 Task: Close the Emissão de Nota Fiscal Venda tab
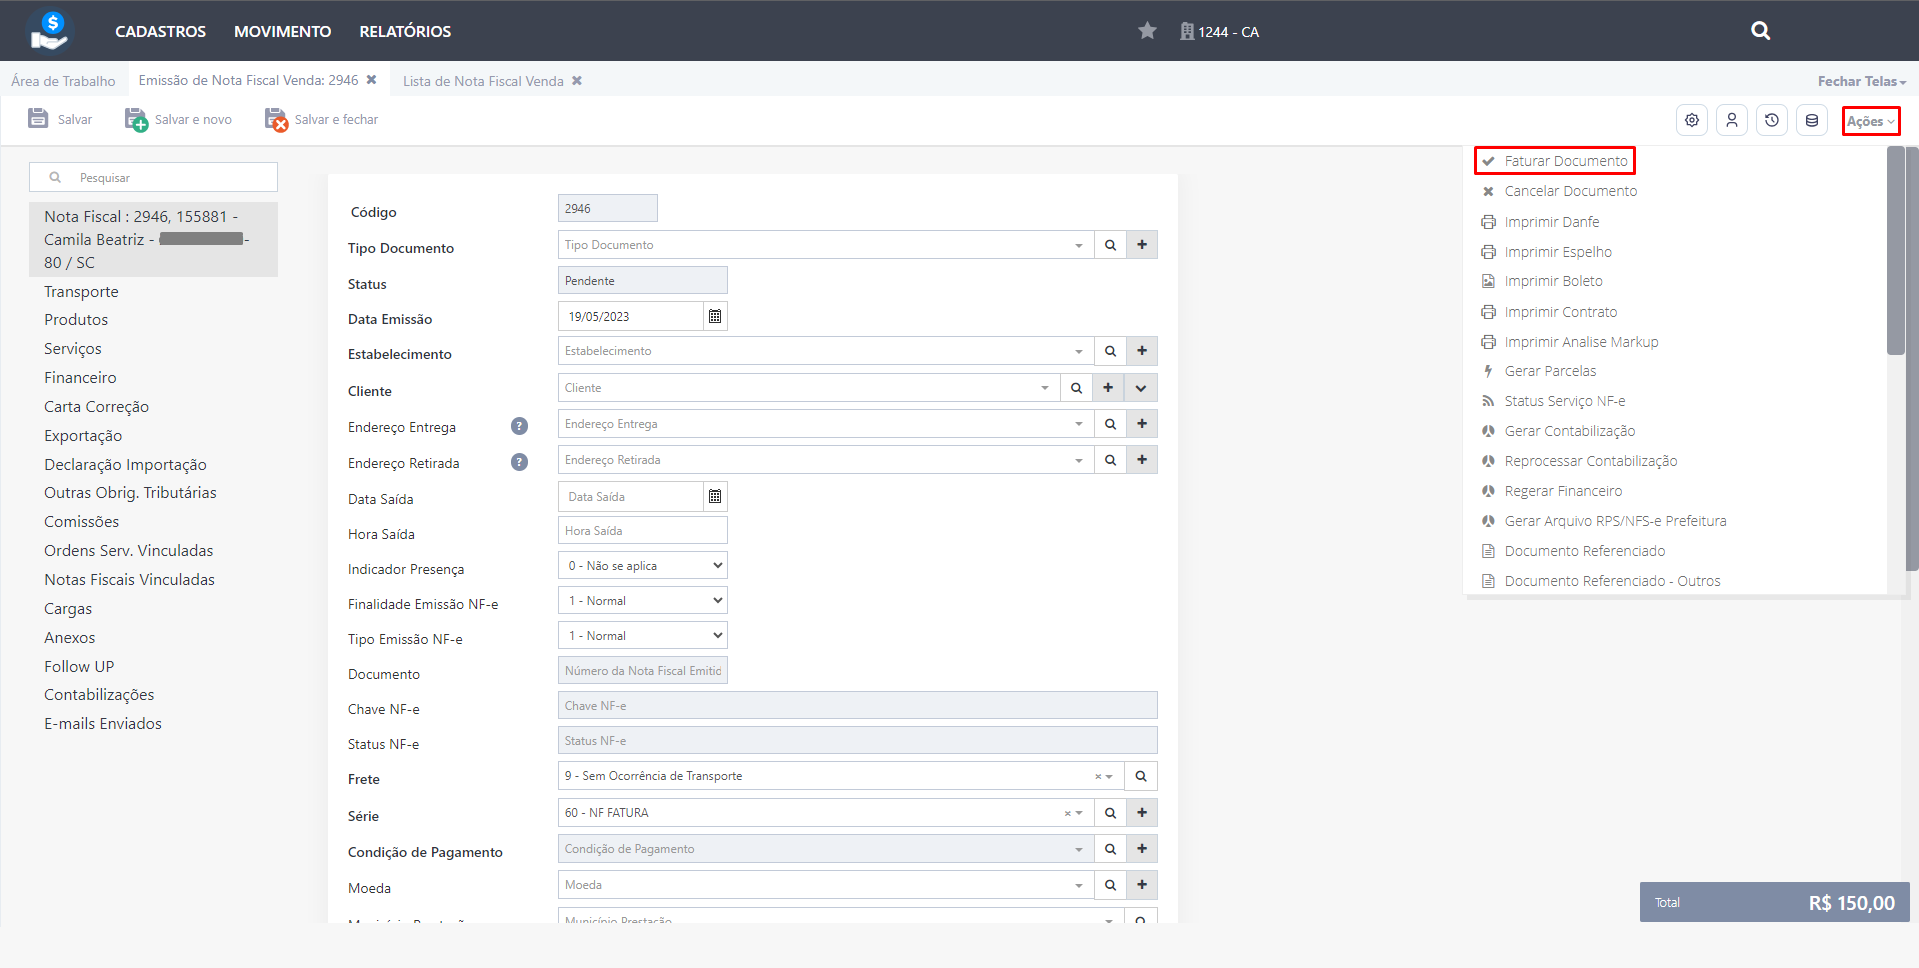pos(371,80)
